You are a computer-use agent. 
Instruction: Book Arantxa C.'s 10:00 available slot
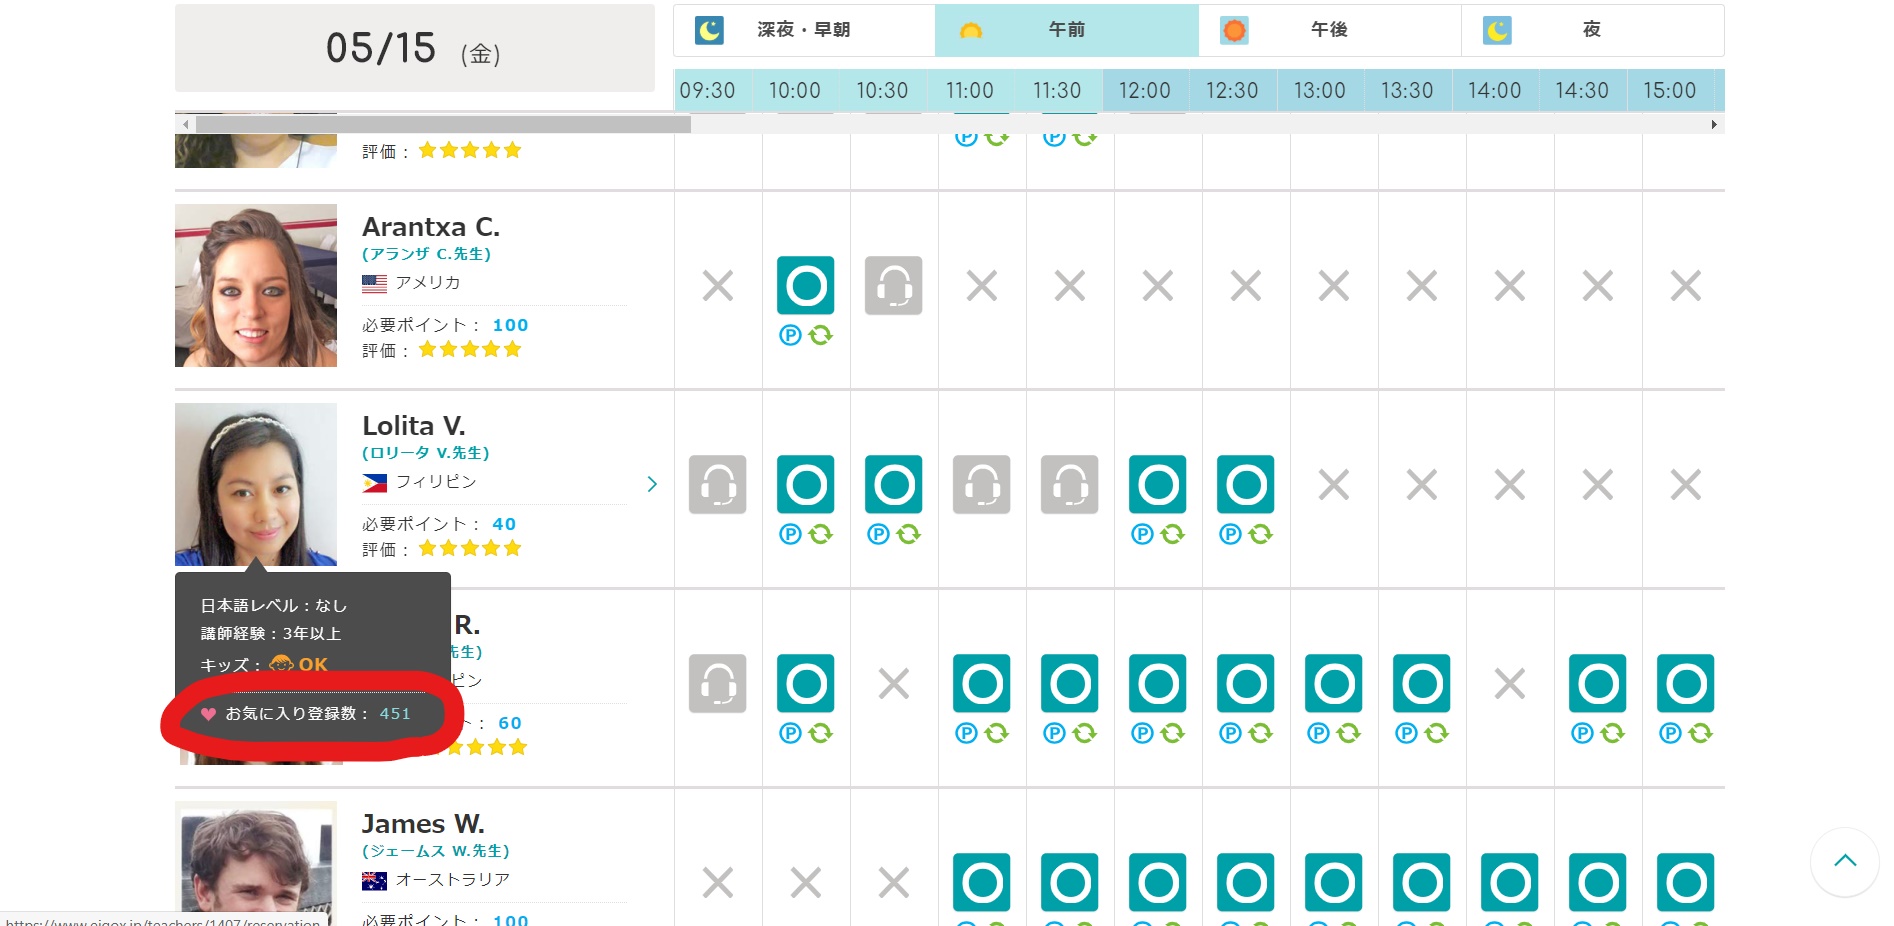(805, 286)
